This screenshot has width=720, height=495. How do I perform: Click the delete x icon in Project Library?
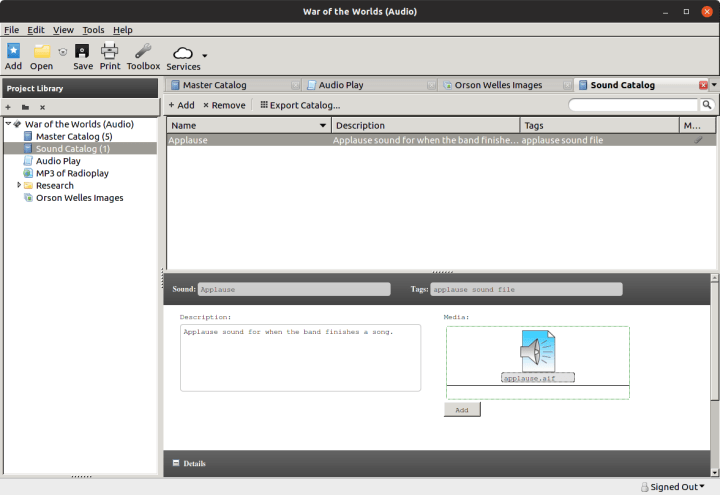pos(42,107)
